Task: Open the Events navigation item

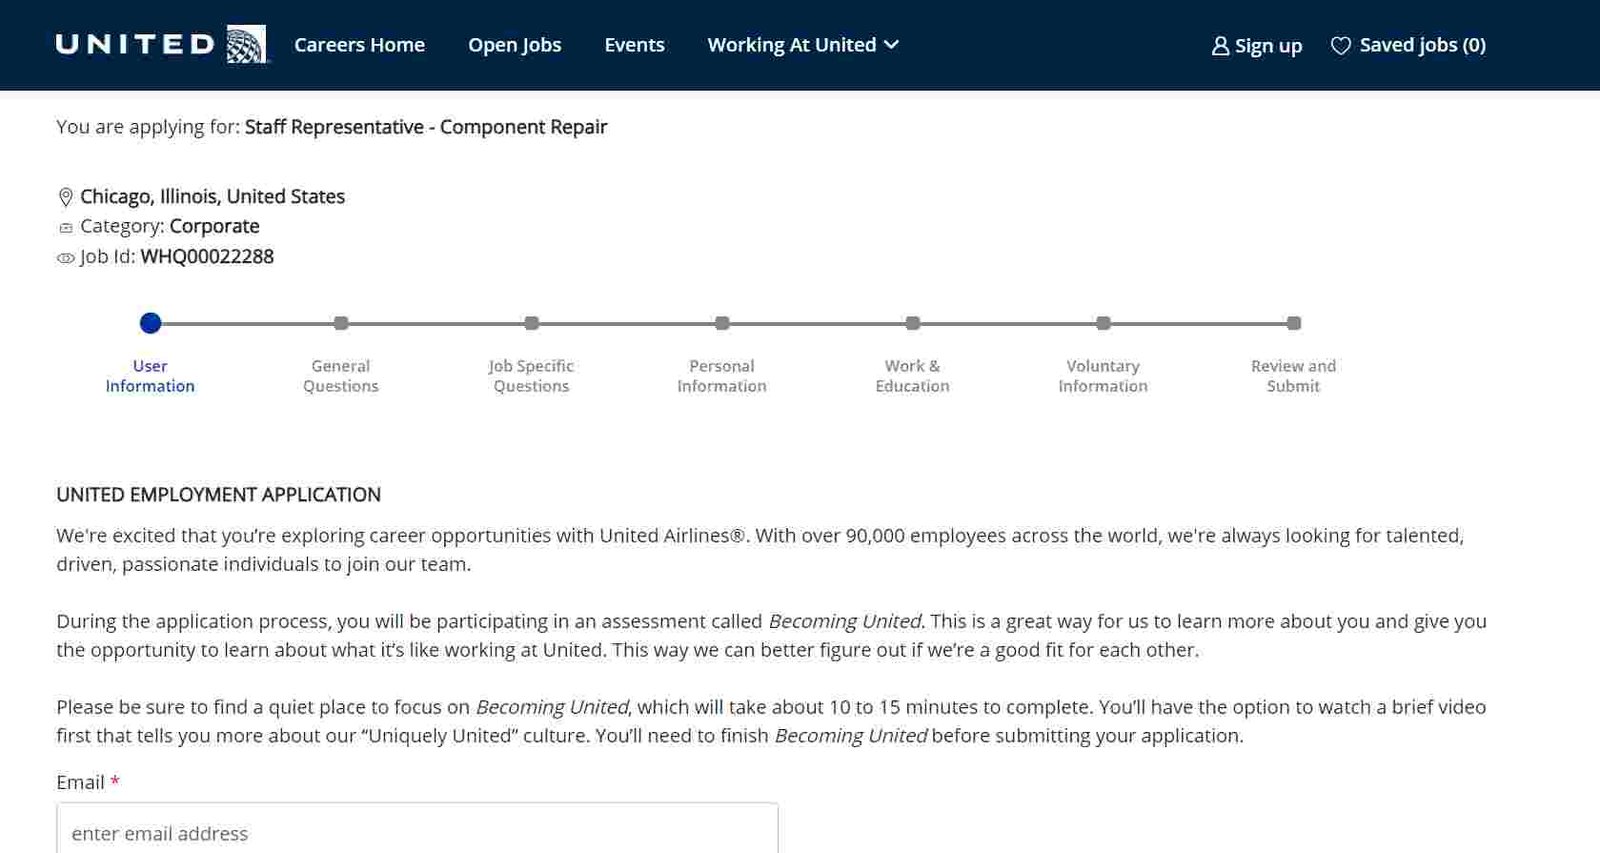Action: coord(634,45)
